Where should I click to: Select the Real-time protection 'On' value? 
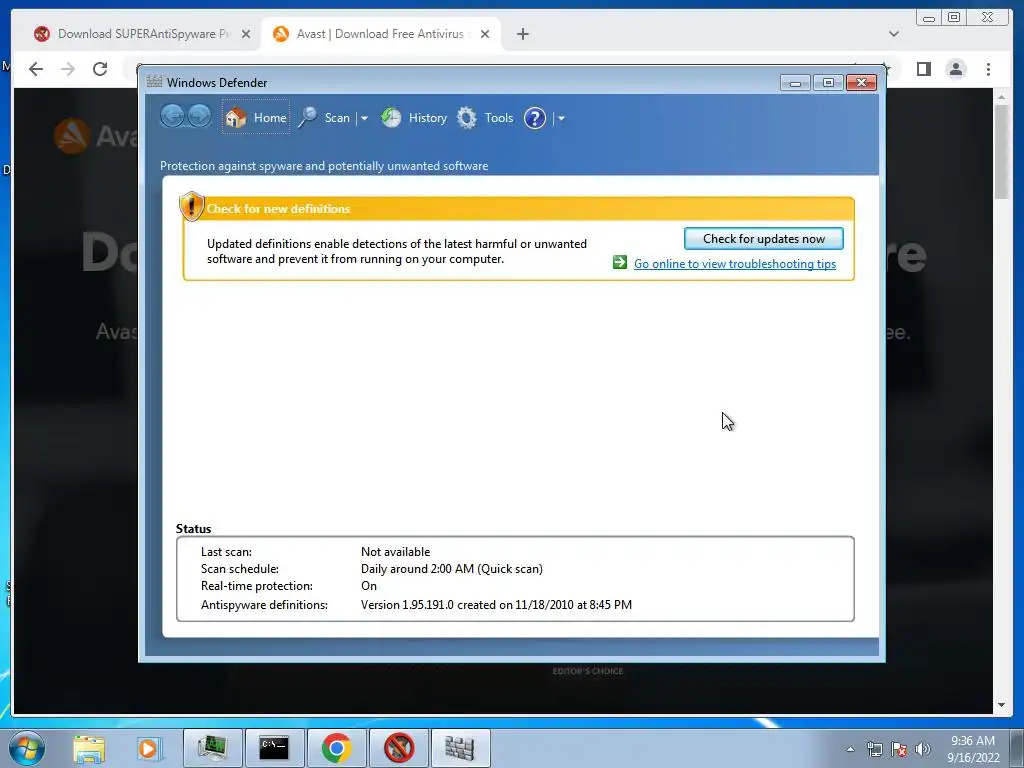(x=368, y=586)
